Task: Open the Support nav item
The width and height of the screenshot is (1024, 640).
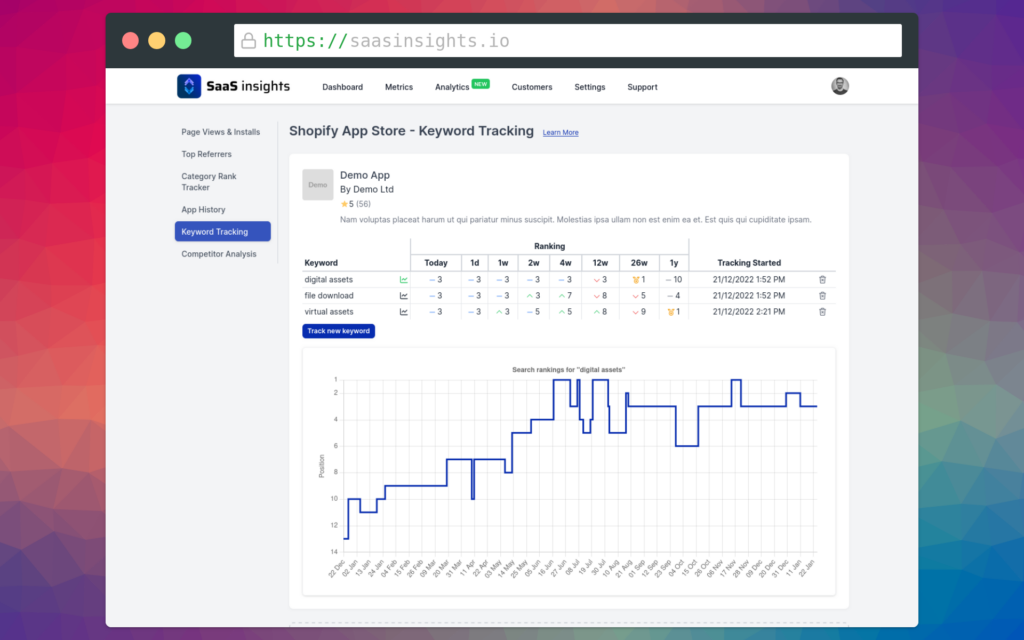Action: (643, 87)
